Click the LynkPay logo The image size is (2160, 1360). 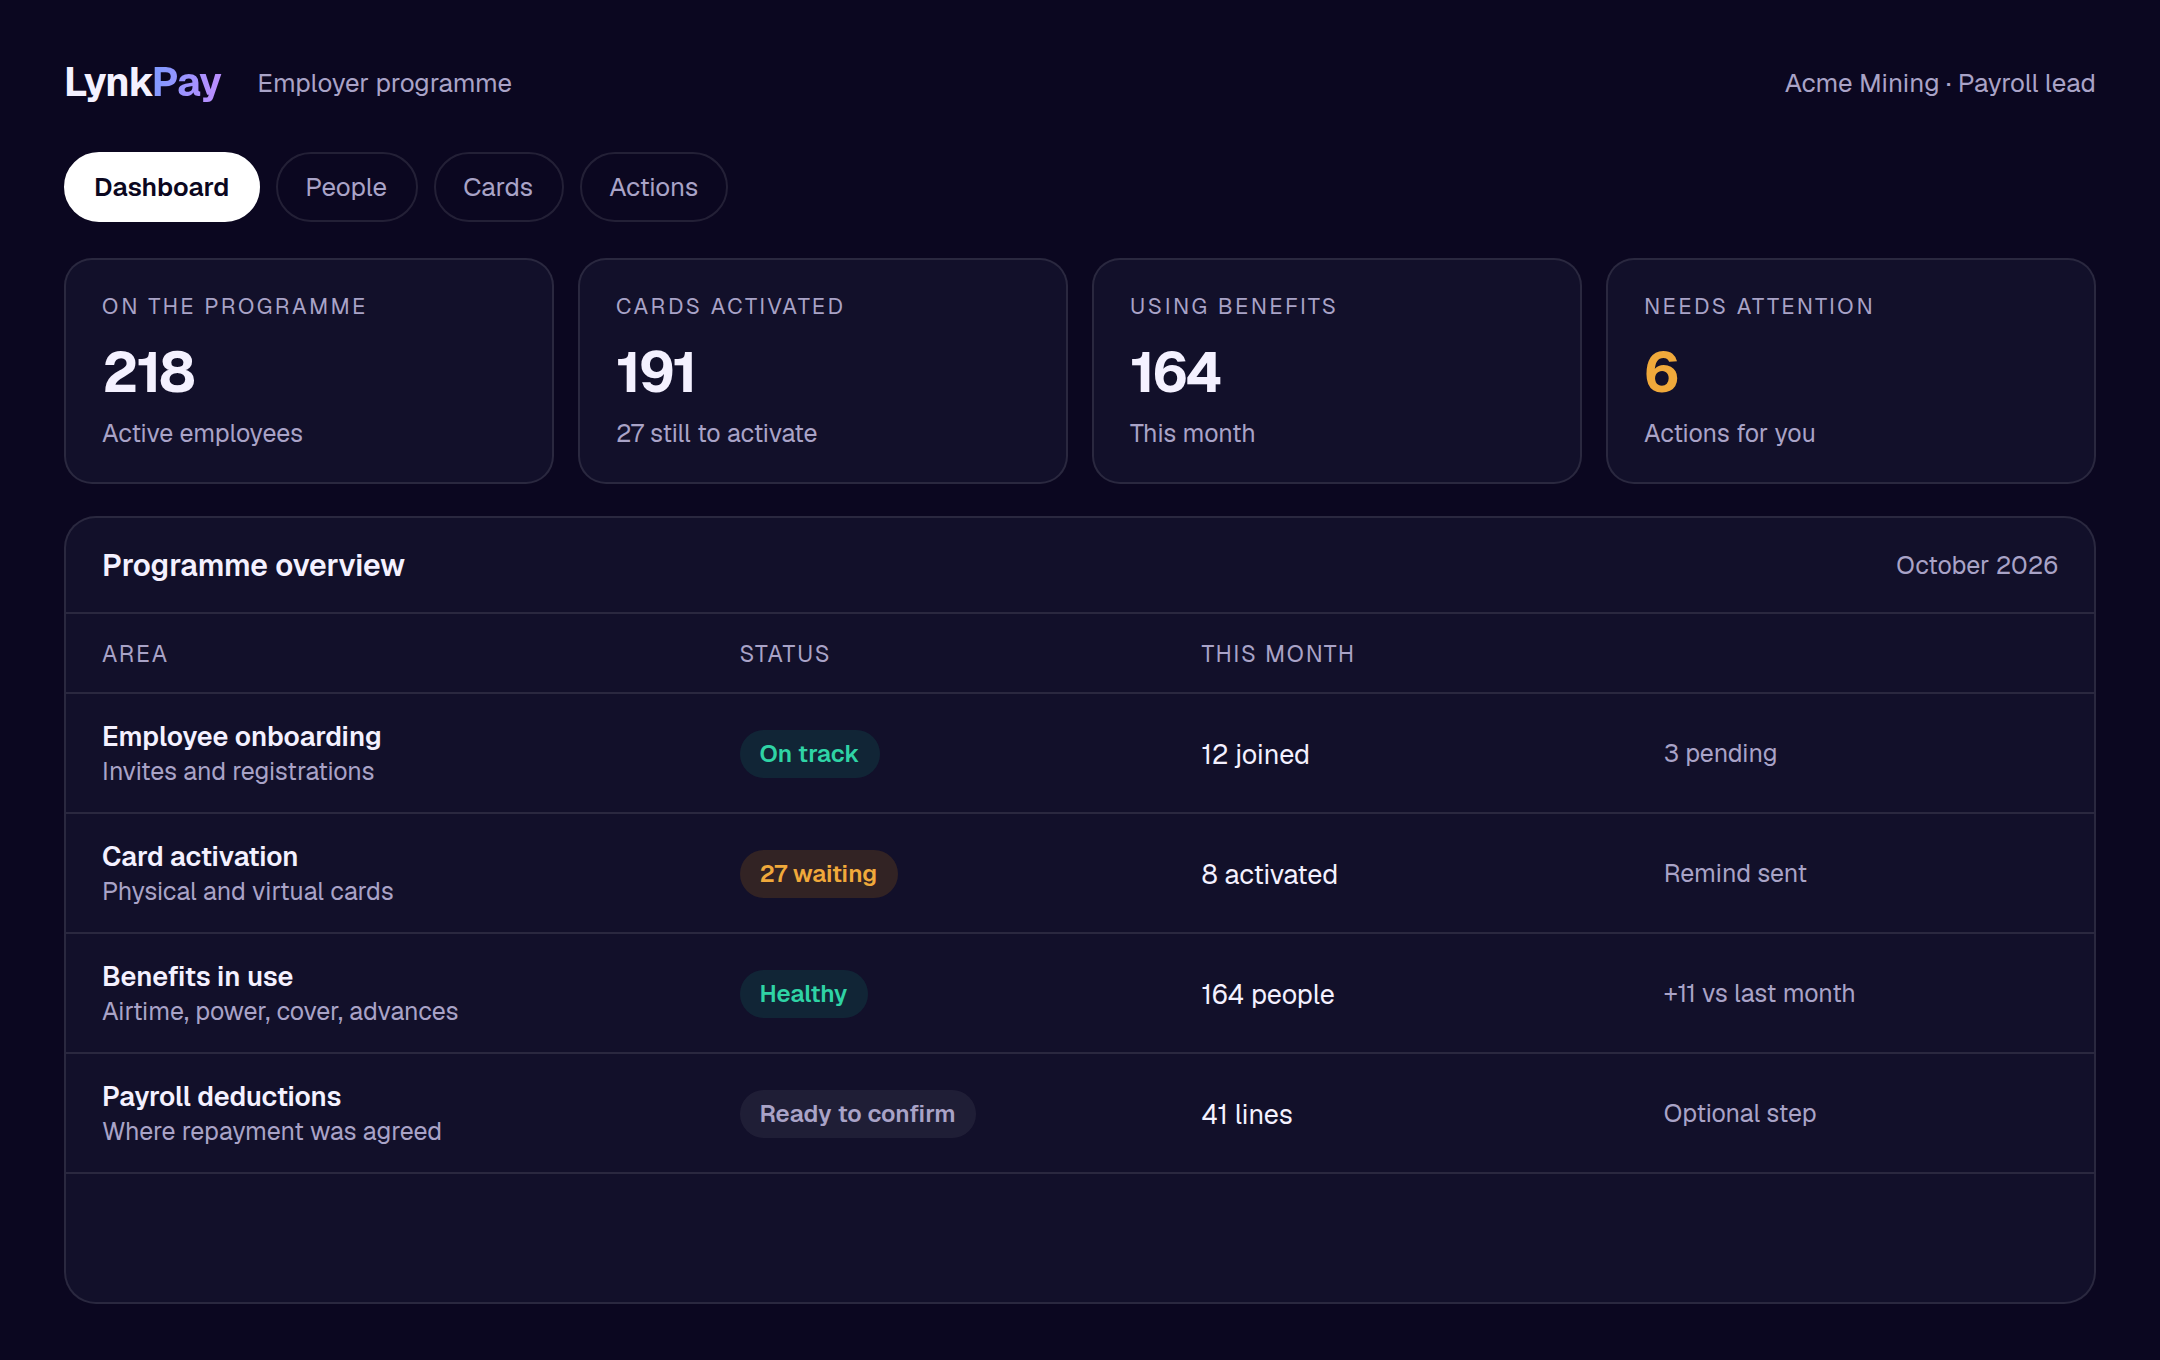click(143, 83)
